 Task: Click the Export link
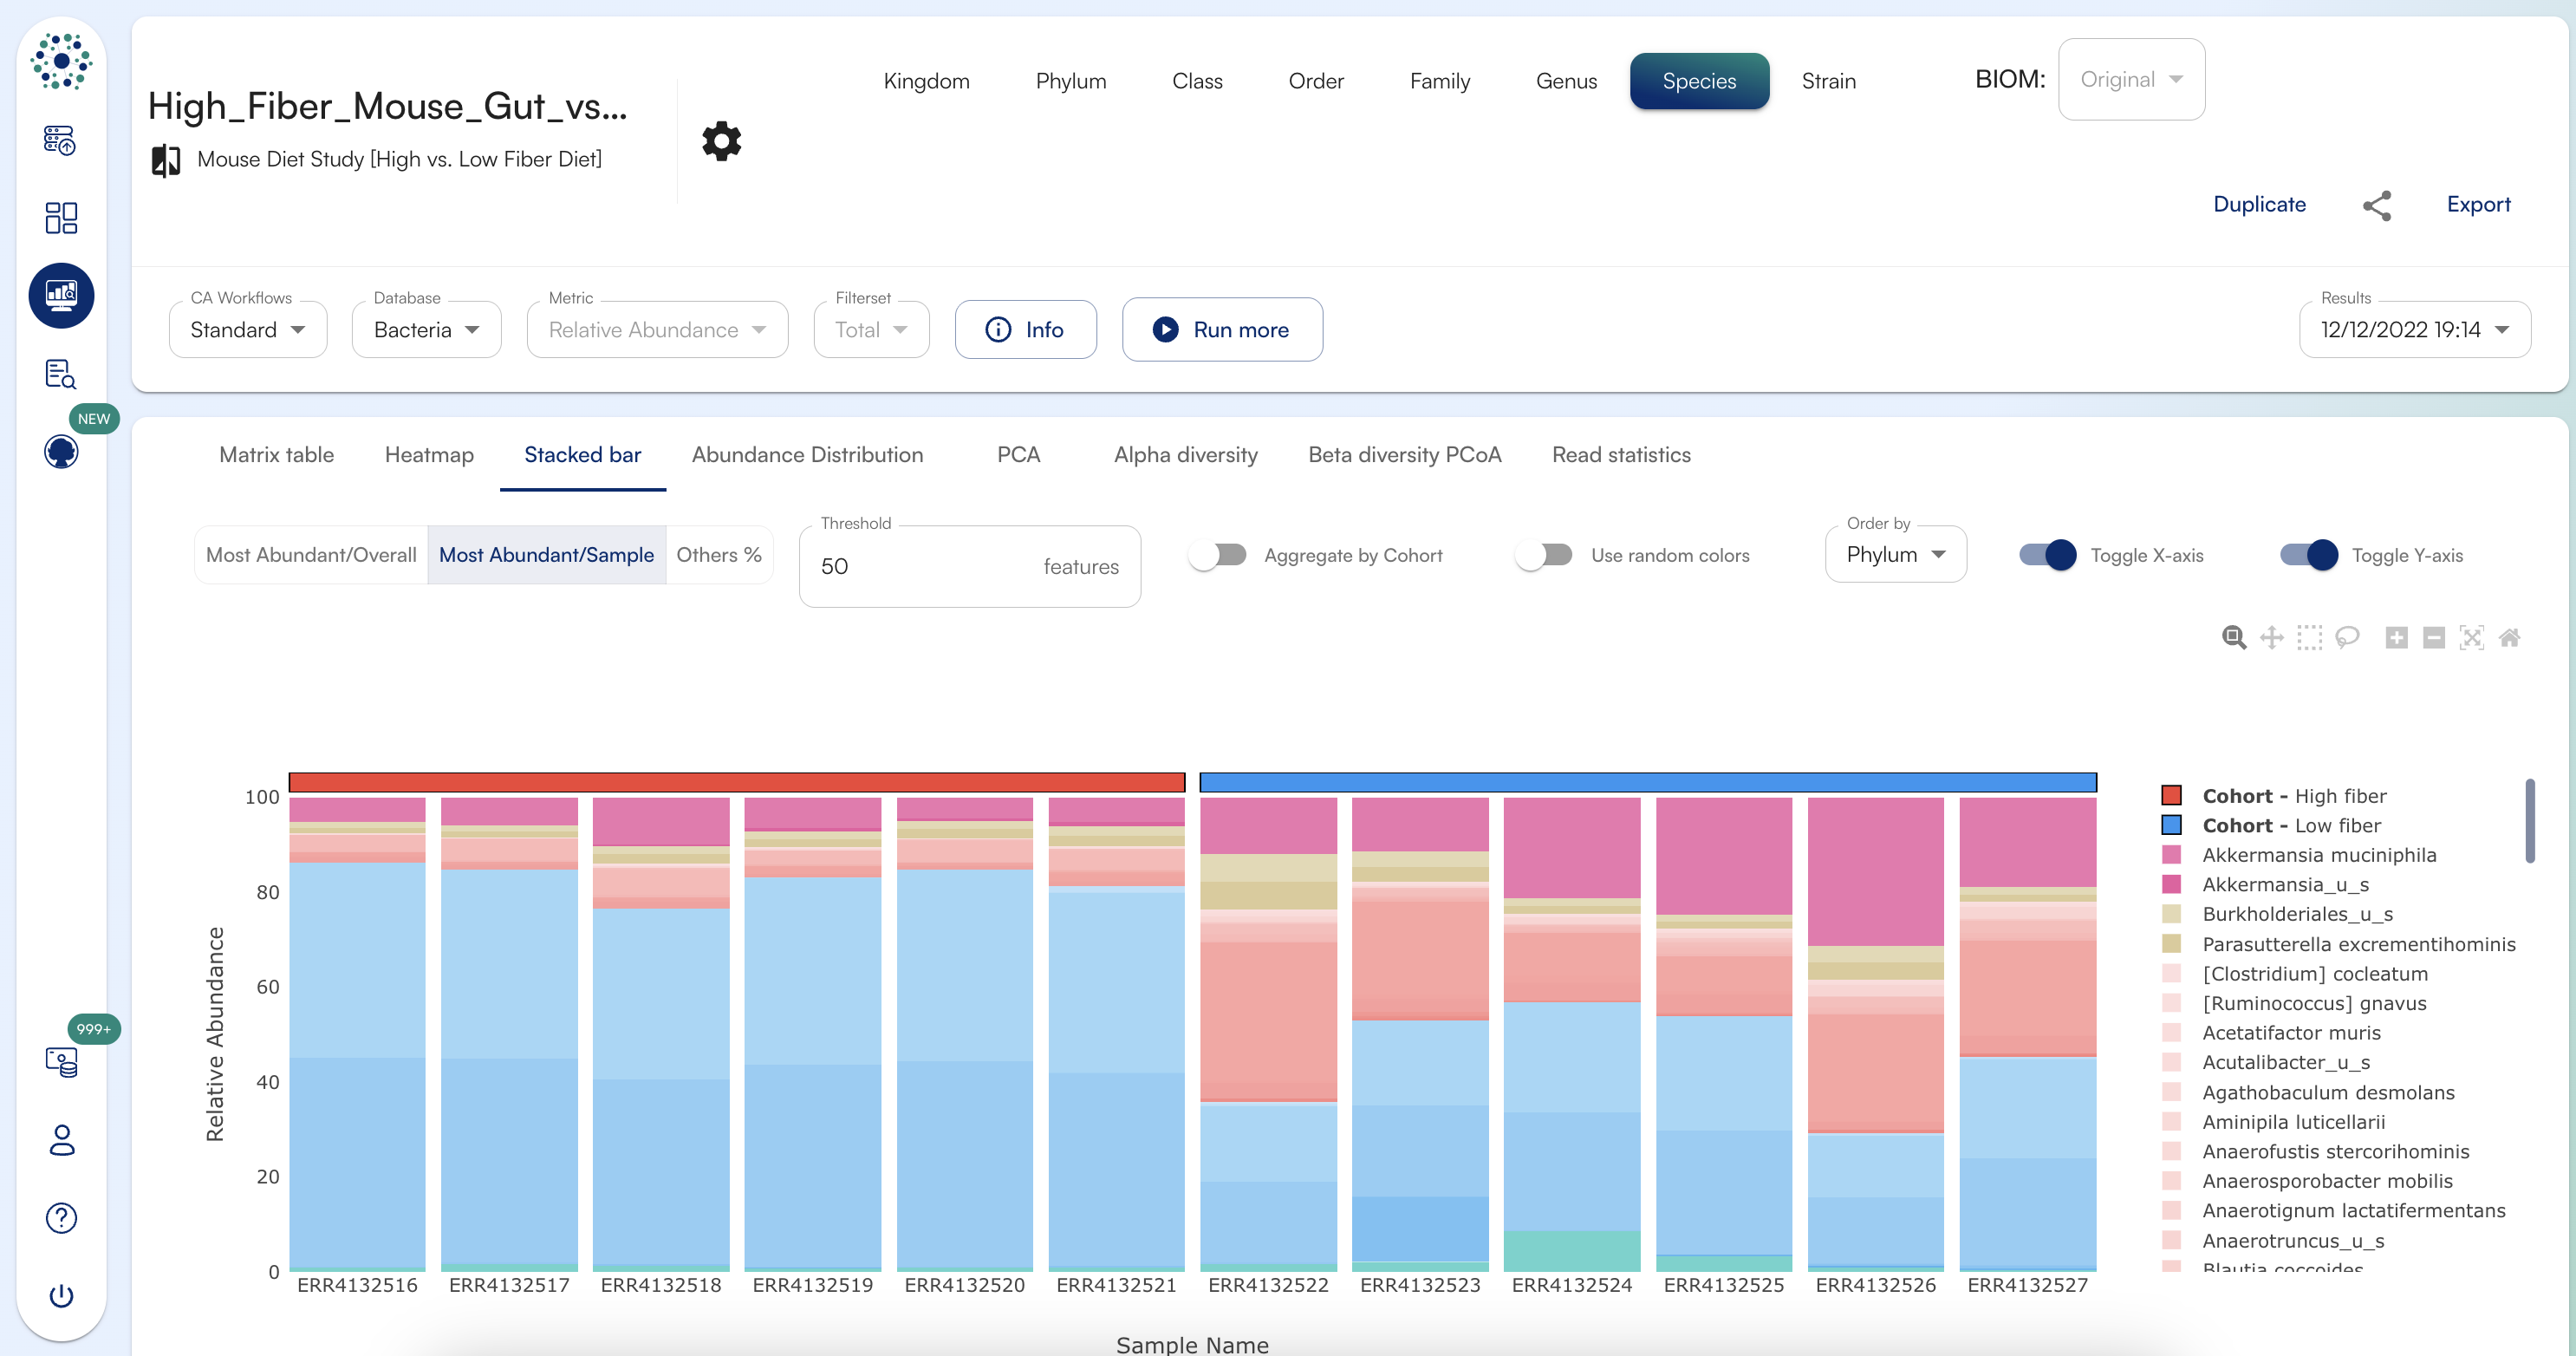(x=2478, y=204)
